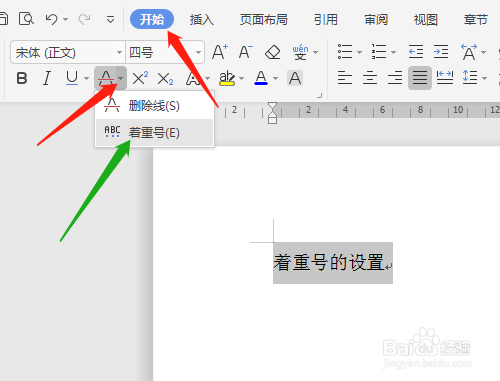The height and width of the screenshot is (381, 500).
Task: Open the 章节 tab
Action: point(476,20)
